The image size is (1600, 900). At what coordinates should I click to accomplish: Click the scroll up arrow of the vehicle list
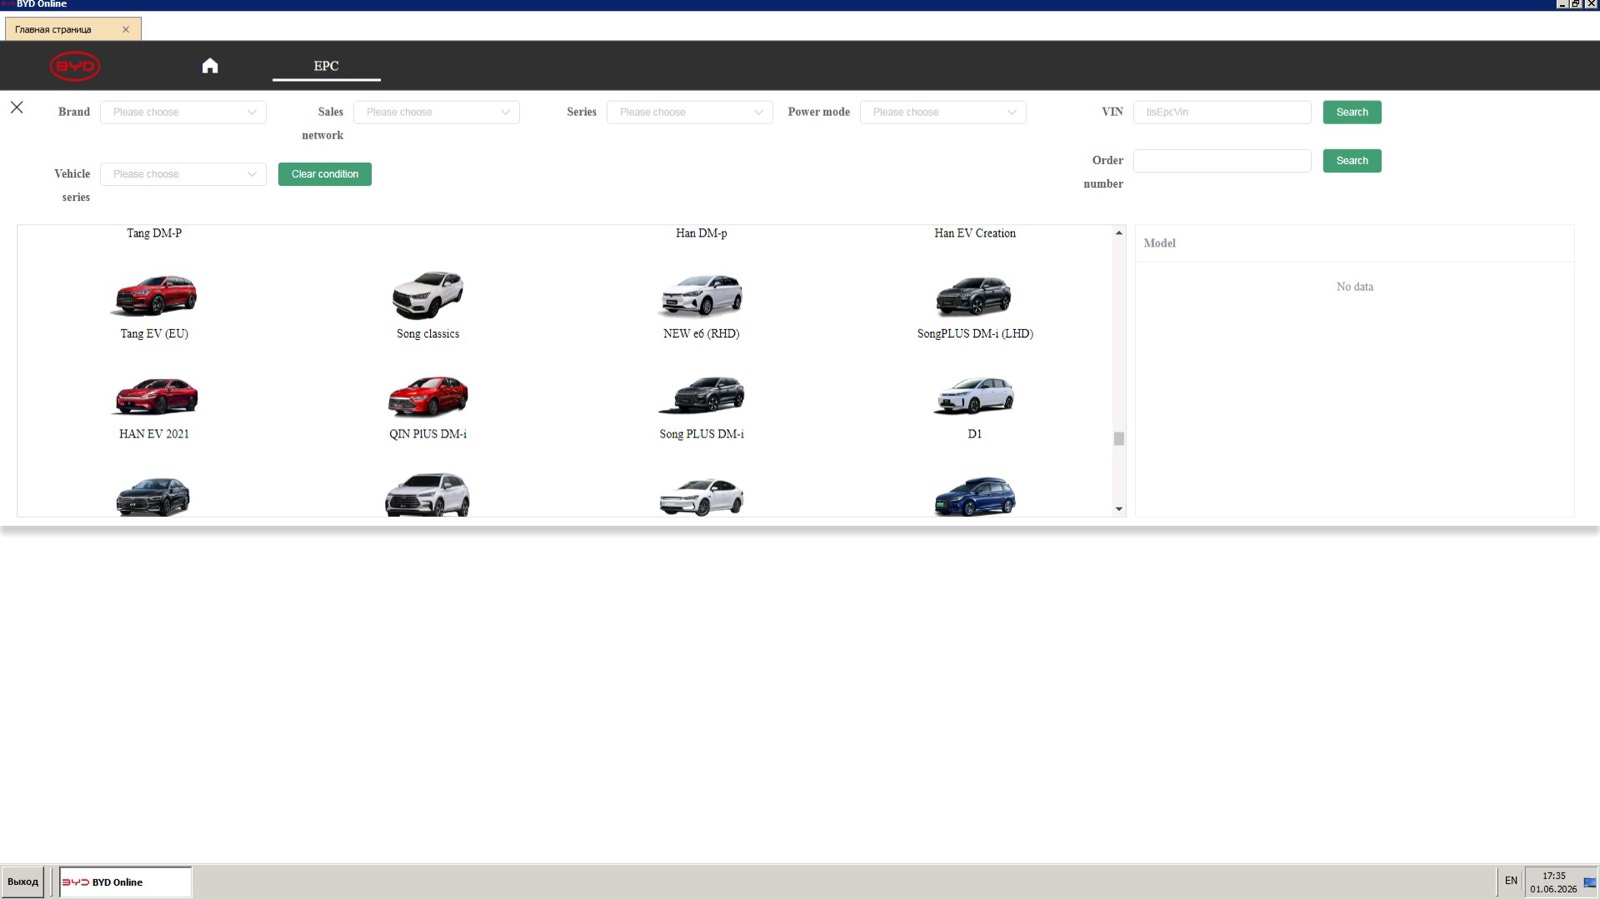click(x=1119, y=233)
